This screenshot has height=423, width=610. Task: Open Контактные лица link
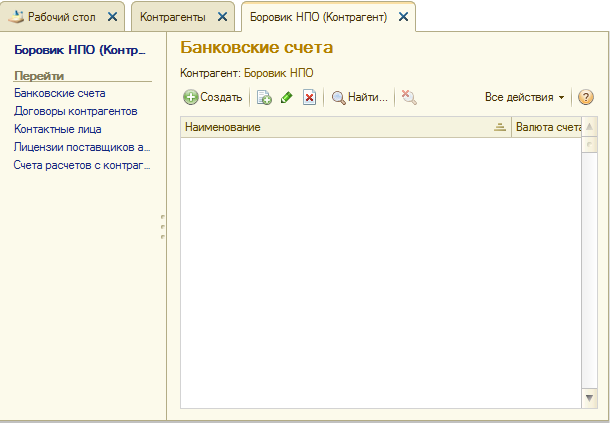(58, 129)
